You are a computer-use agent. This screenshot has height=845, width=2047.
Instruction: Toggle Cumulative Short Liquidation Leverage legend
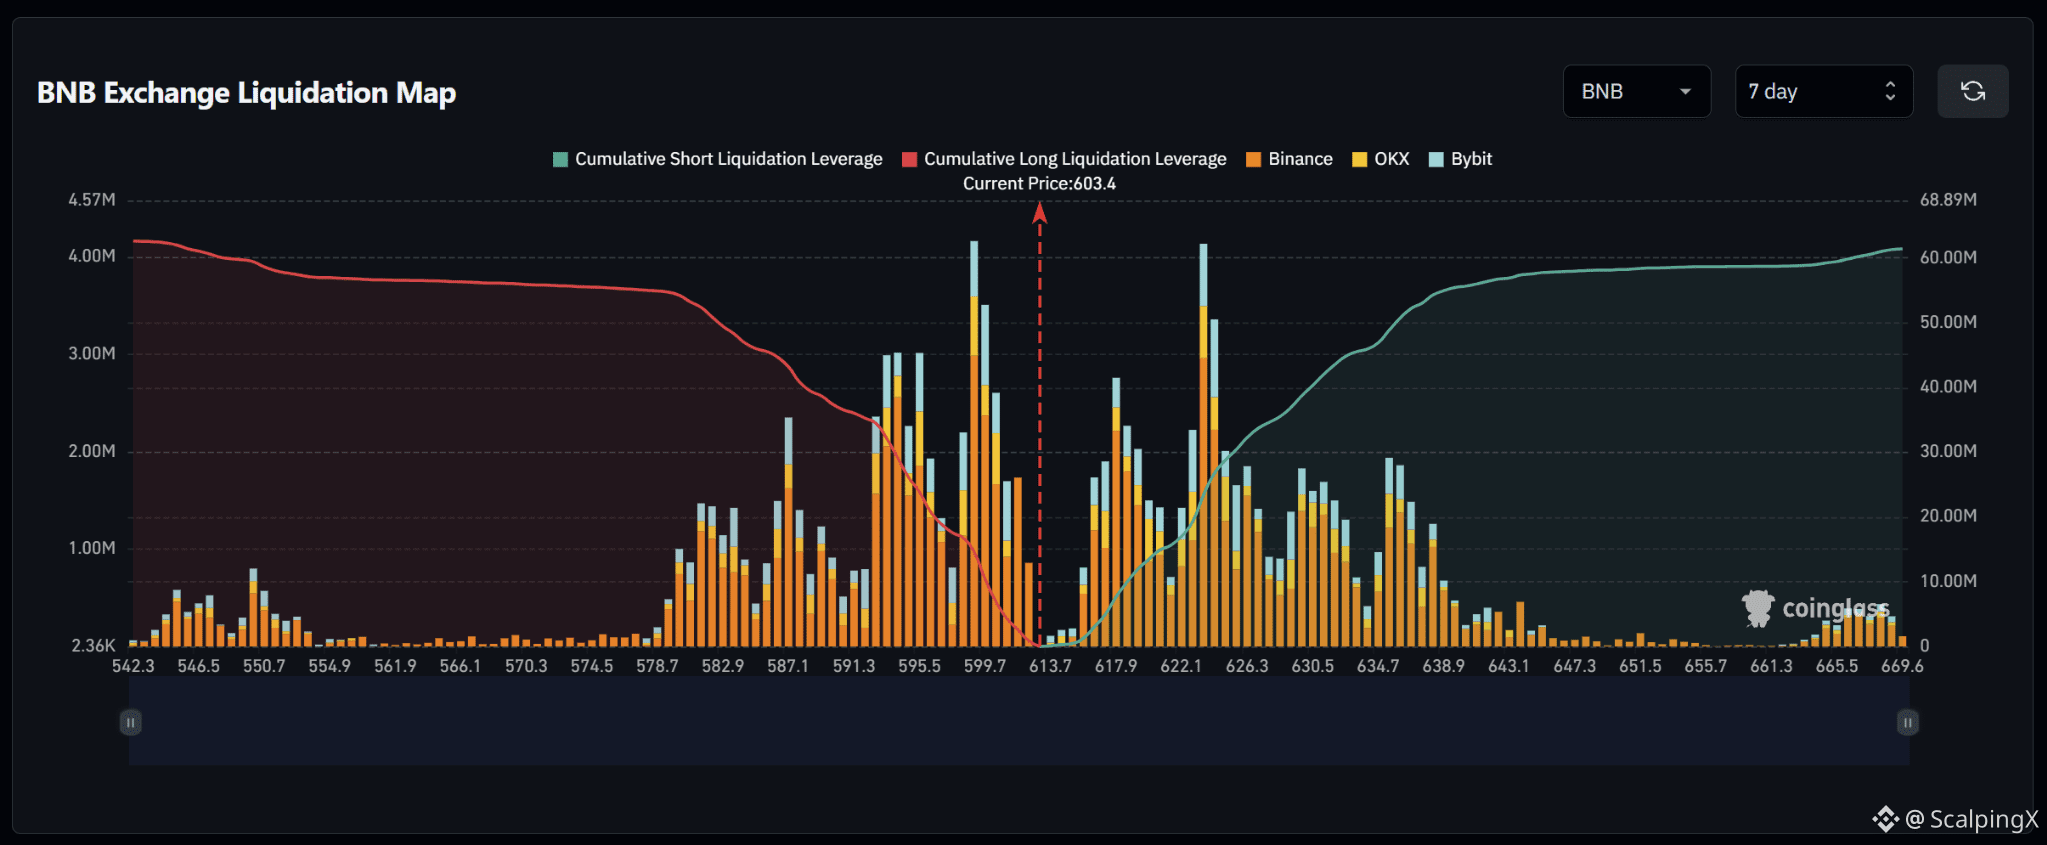[x=718, y=159]
